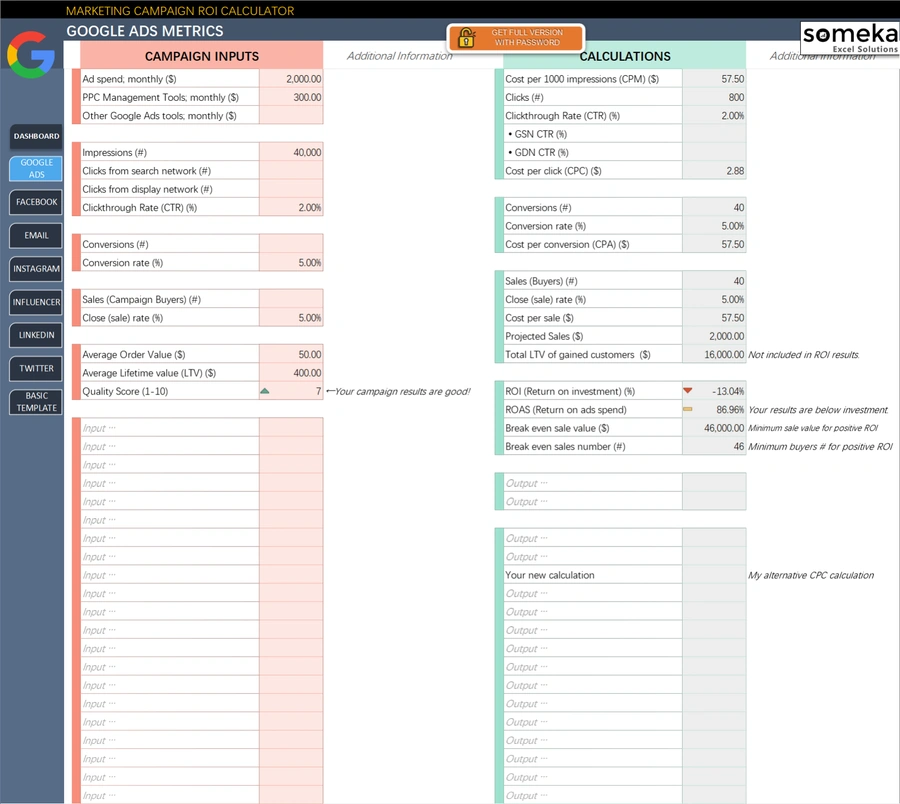Screen dimensions: 900x804
Task: Click 'Minimum buyers # for positive ROI' note
Action: coord(820,446)
